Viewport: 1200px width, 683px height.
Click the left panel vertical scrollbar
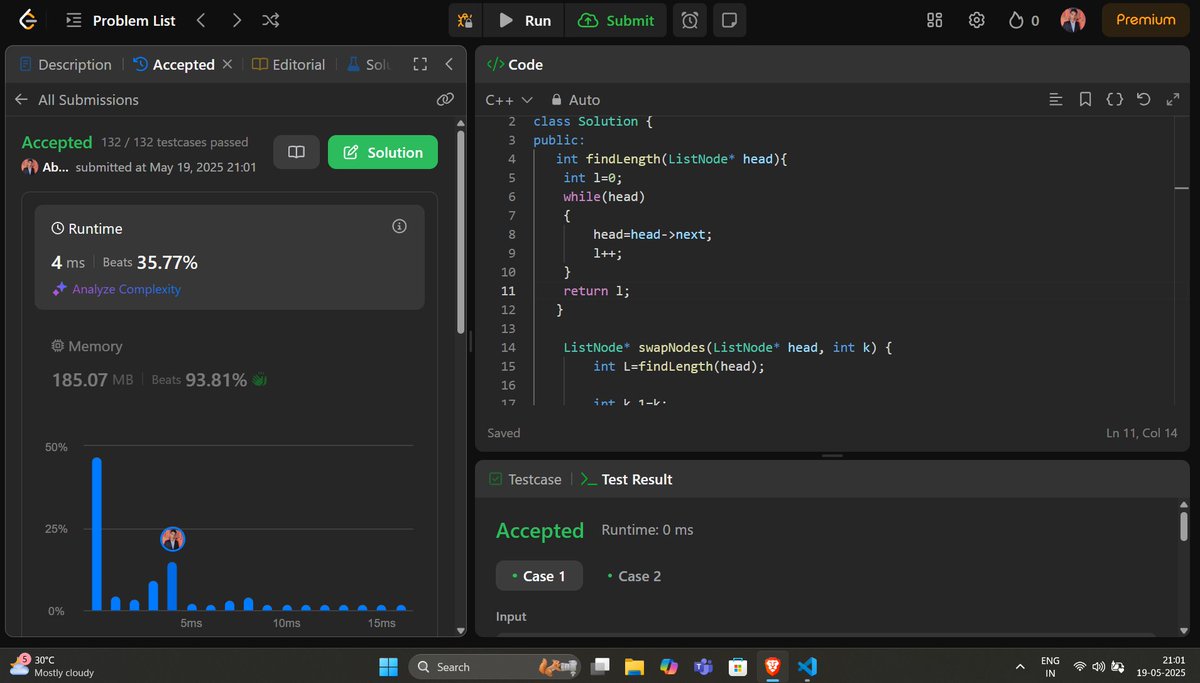click(x=460, y=233)
